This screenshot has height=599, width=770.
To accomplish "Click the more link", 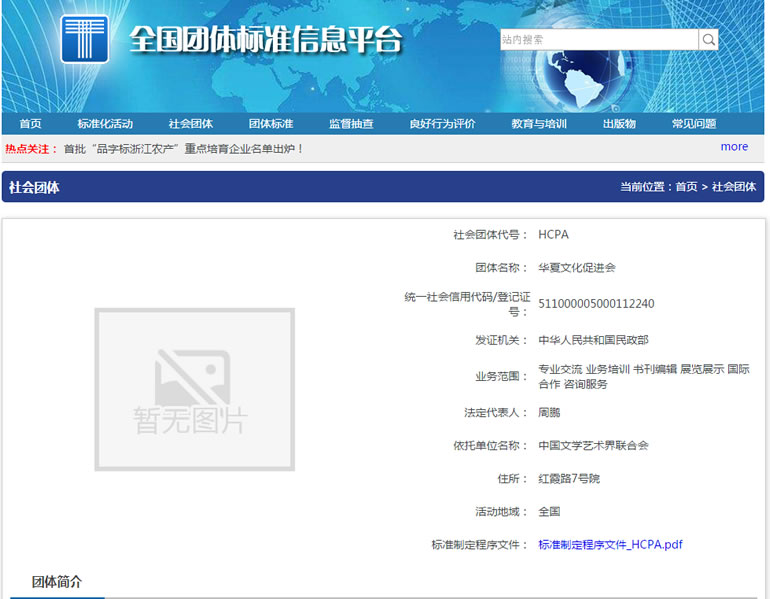I will coord(734,147).
